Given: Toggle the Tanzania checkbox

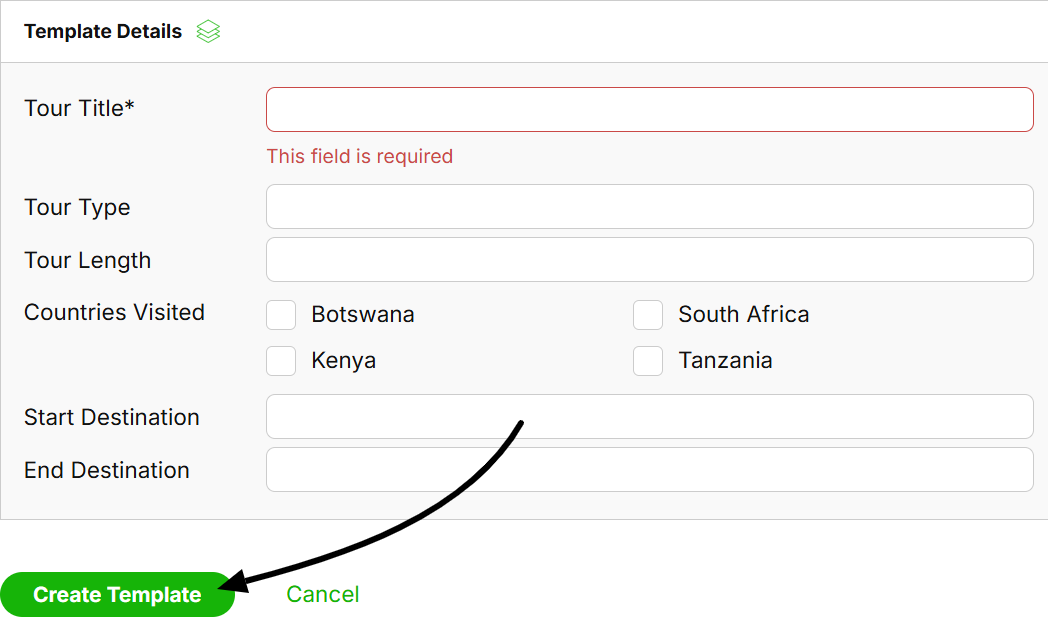Looking at the screenshot, I should pyautogui.click(x=648, y=361).
